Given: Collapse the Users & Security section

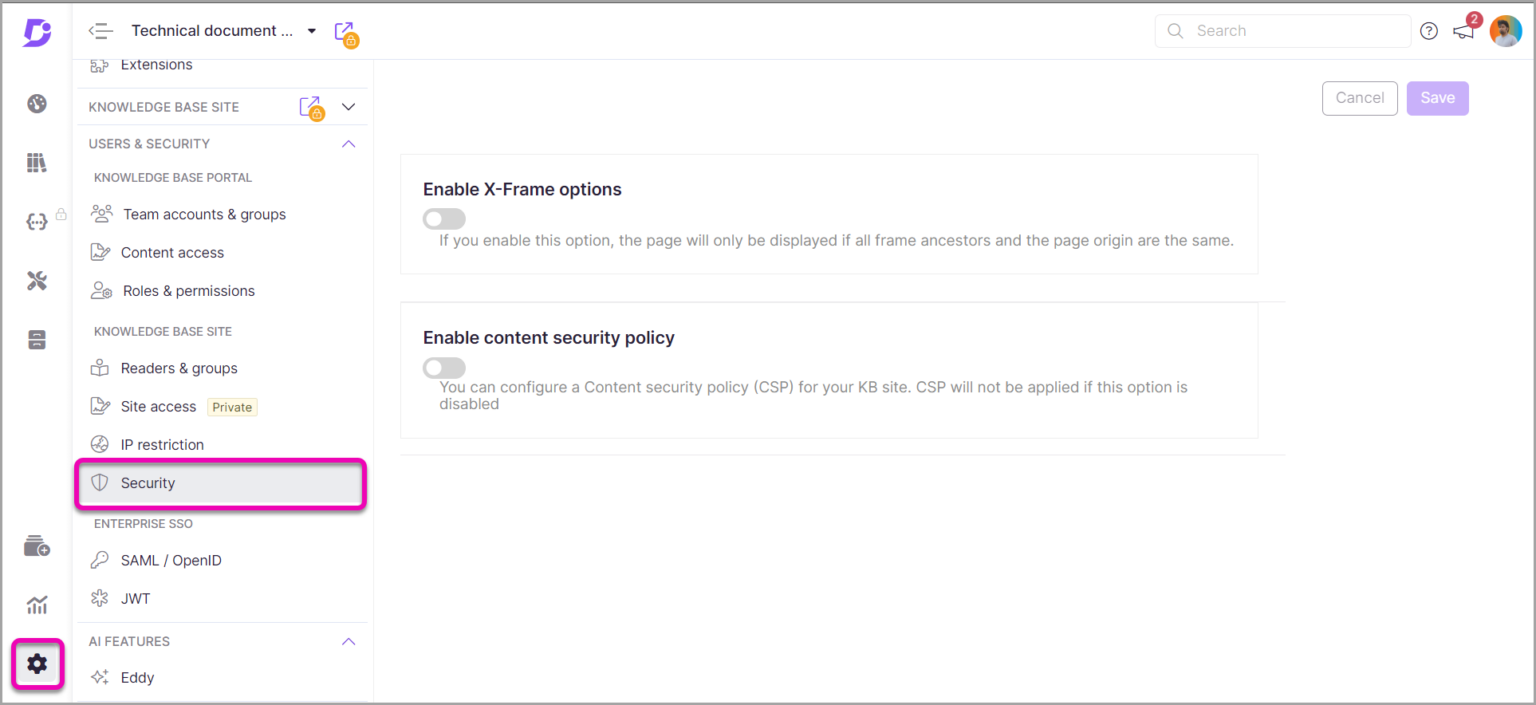Looking at the screenshot, I should coord(348,144).
